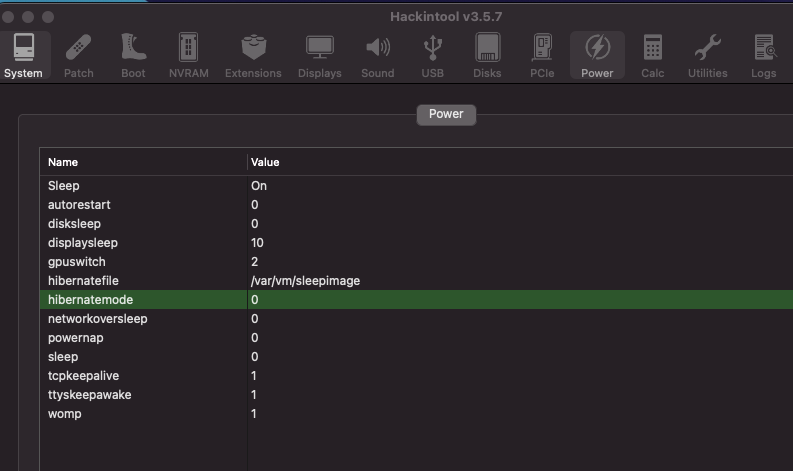
Task: Open the Calc calculator section
Action: coord(652,55)
